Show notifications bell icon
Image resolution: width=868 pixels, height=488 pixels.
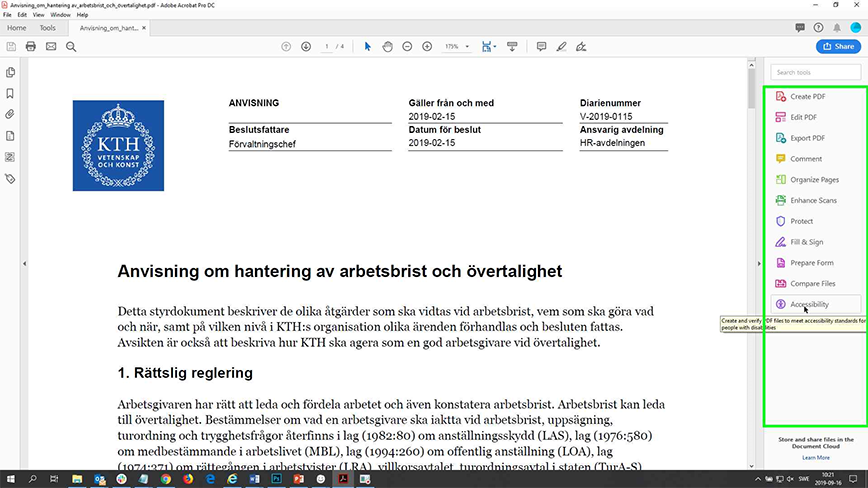tap(837, 28)
